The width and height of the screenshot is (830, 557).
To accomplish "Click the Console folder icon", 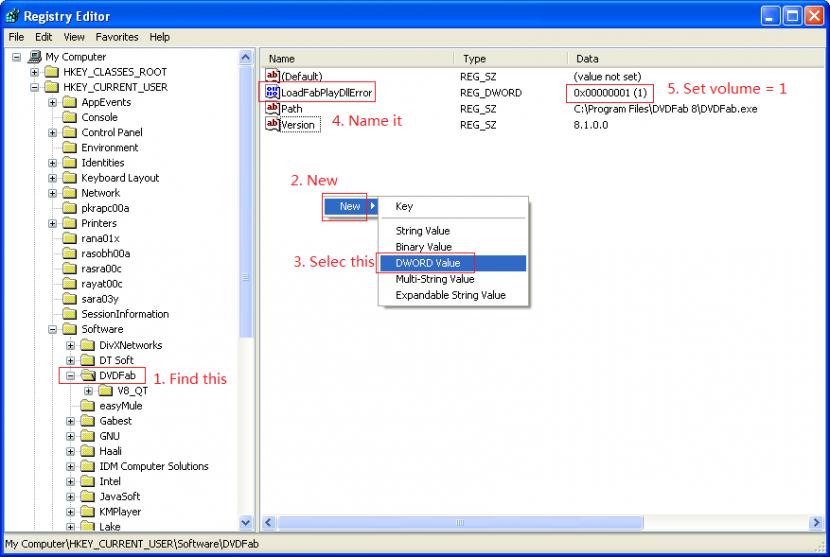I will (x=70, y=117).
